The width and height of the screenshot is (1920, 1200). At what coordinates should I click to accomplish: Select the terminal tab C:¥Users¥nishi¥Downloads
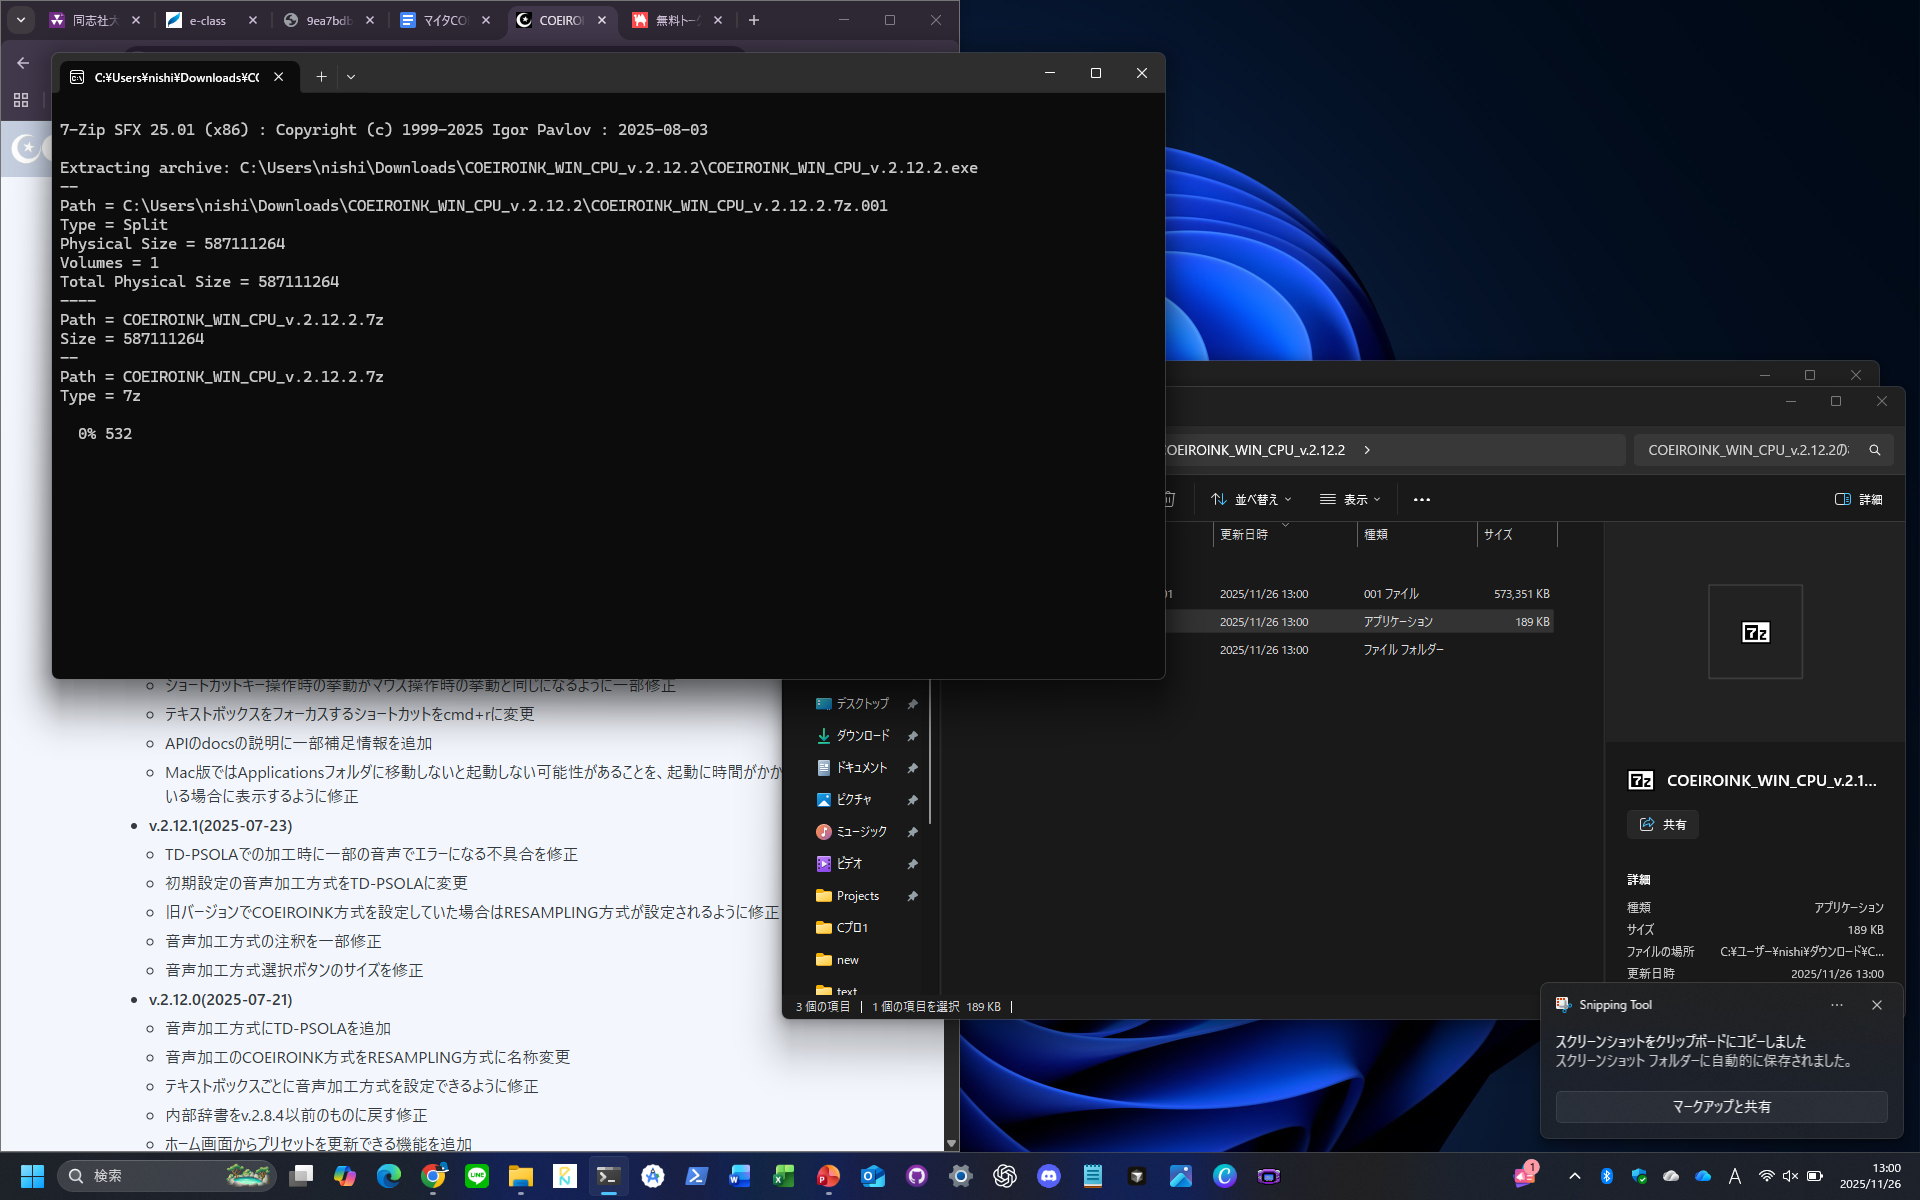point(179,77)
